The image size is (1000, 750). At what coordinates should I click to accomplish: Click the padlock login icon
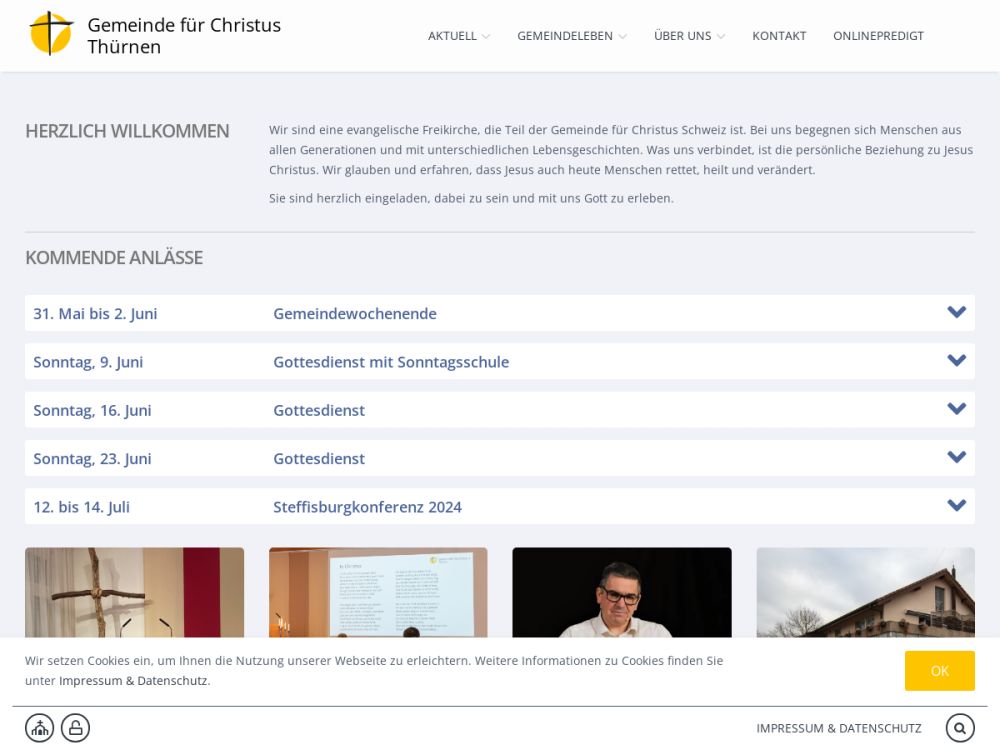click(75, 728)
